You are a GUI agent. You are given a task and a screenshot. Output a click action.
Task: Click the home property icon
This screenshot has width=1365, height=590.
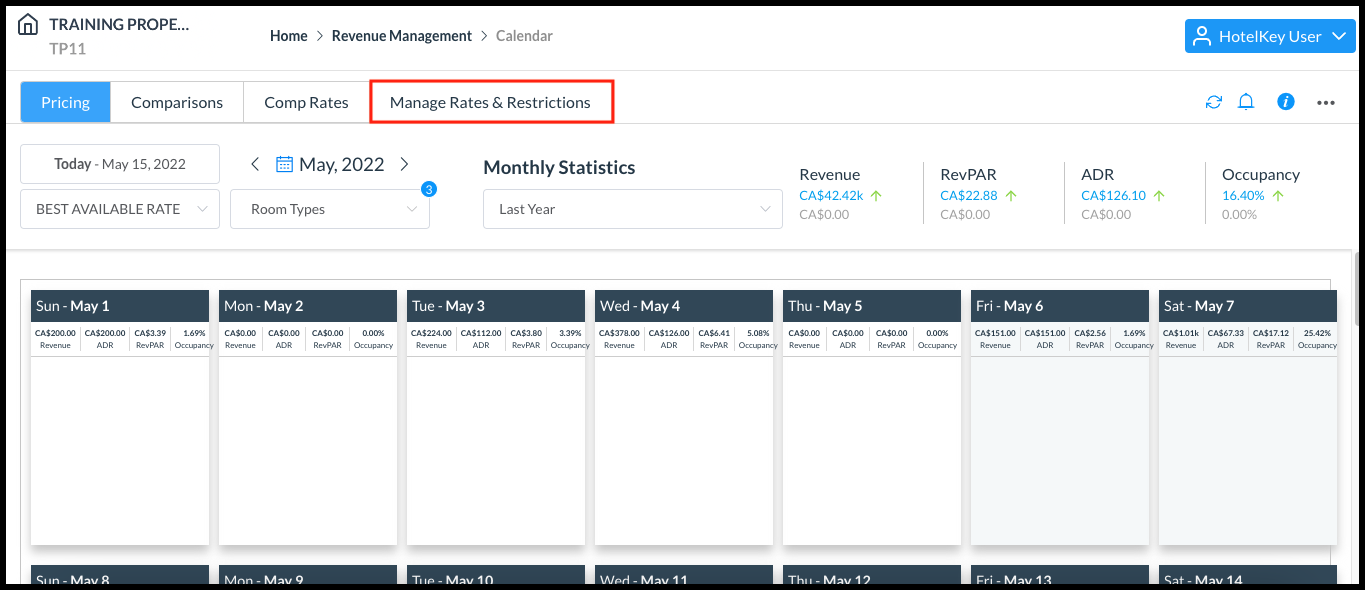(28, 25)
